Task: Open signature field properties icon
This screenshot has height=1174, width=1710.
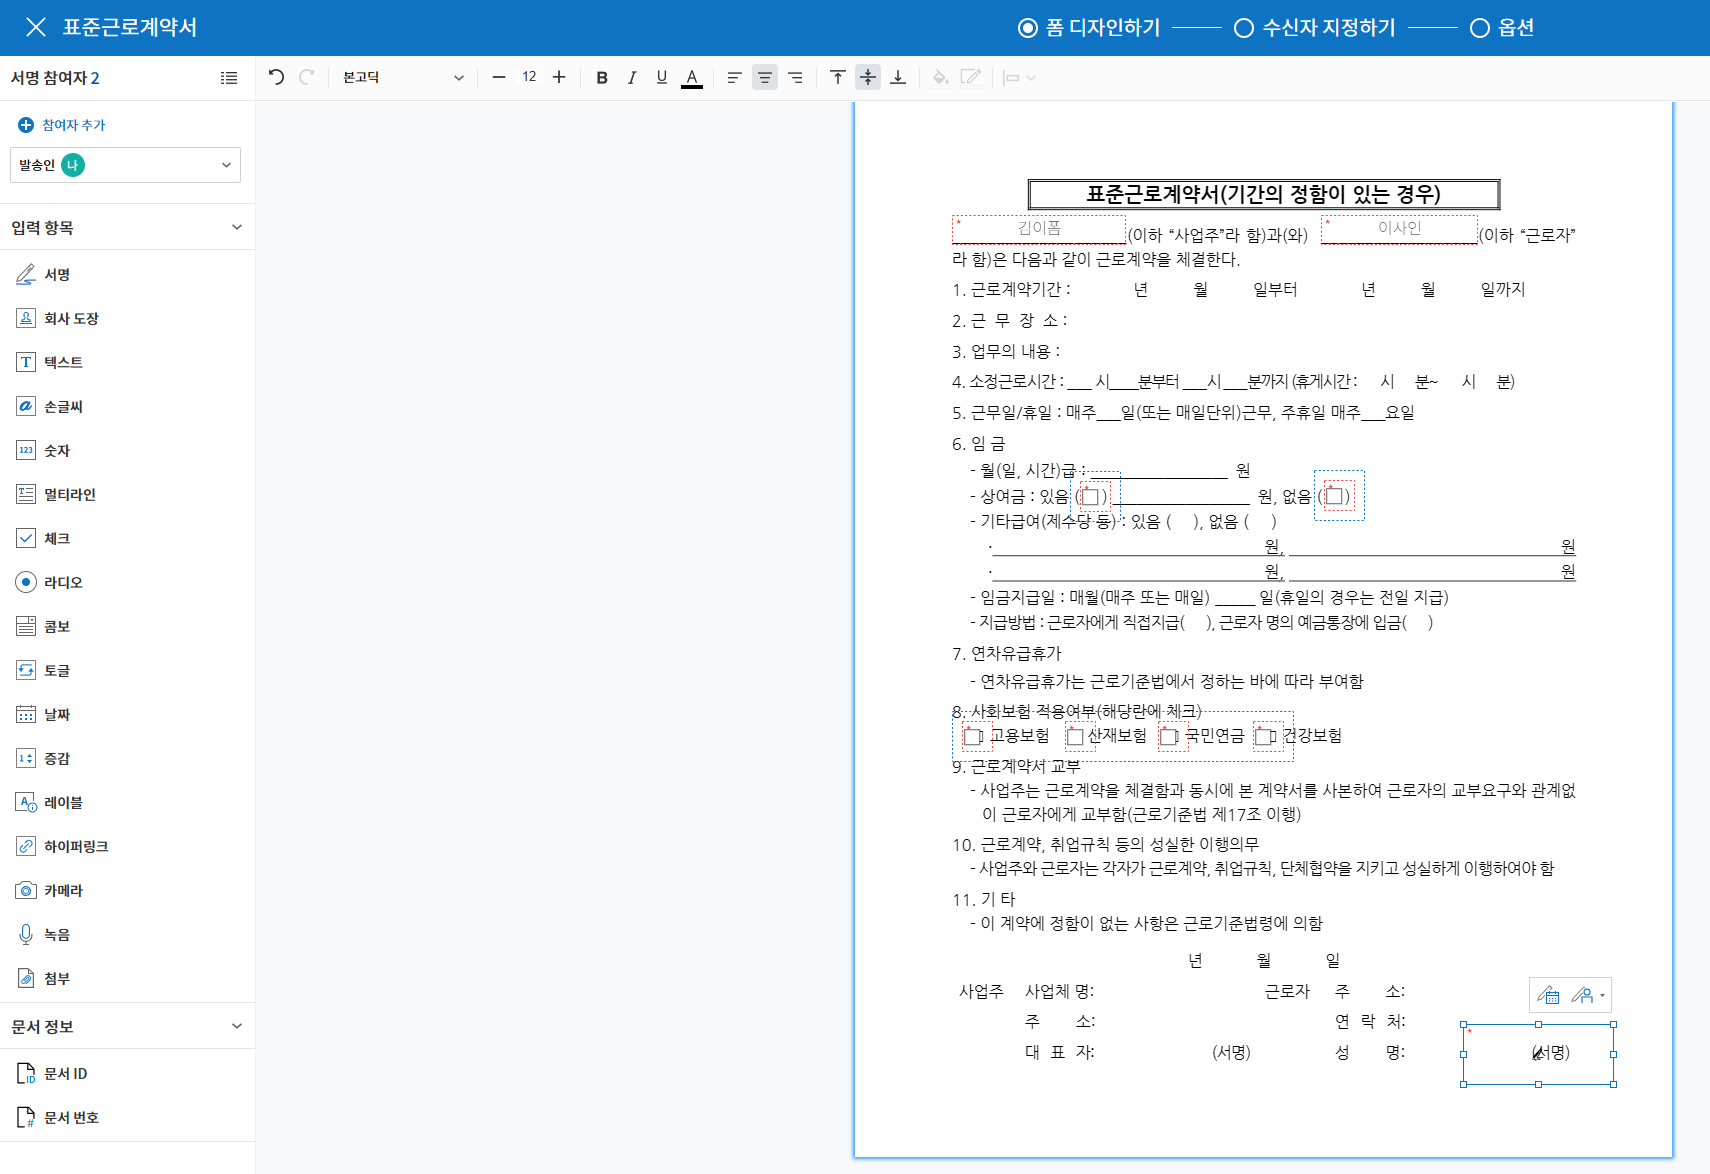Action: click(1548, 995)
